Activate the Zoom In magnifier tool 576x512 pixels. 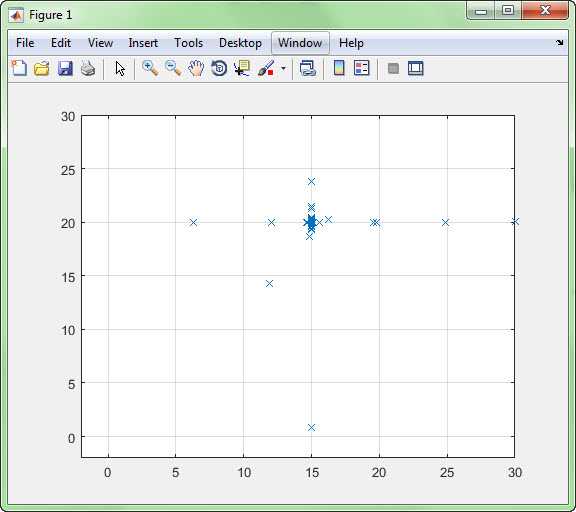click(x=150, y=68)
